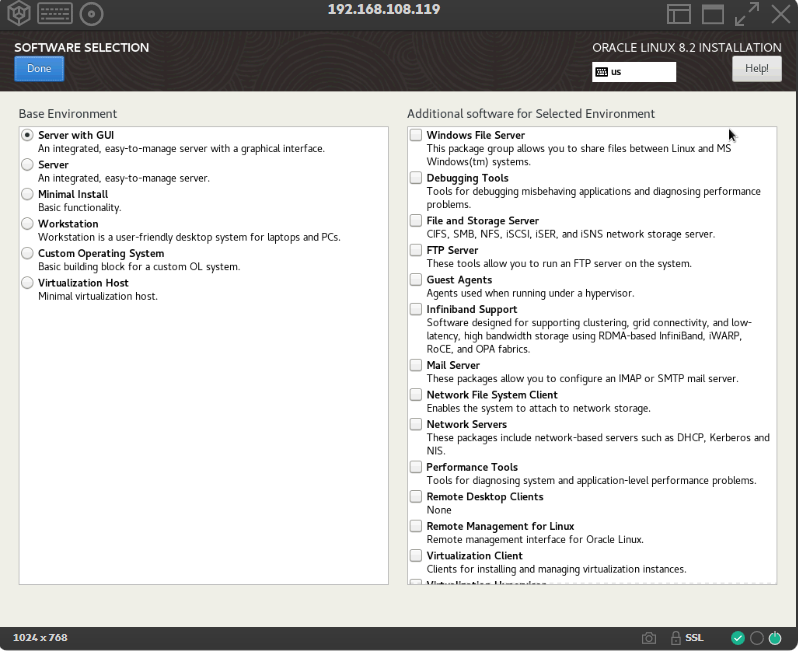The image size is (798, 652).
Task: Enable the Infiniband Support checkbox
Action: (416, 309)
